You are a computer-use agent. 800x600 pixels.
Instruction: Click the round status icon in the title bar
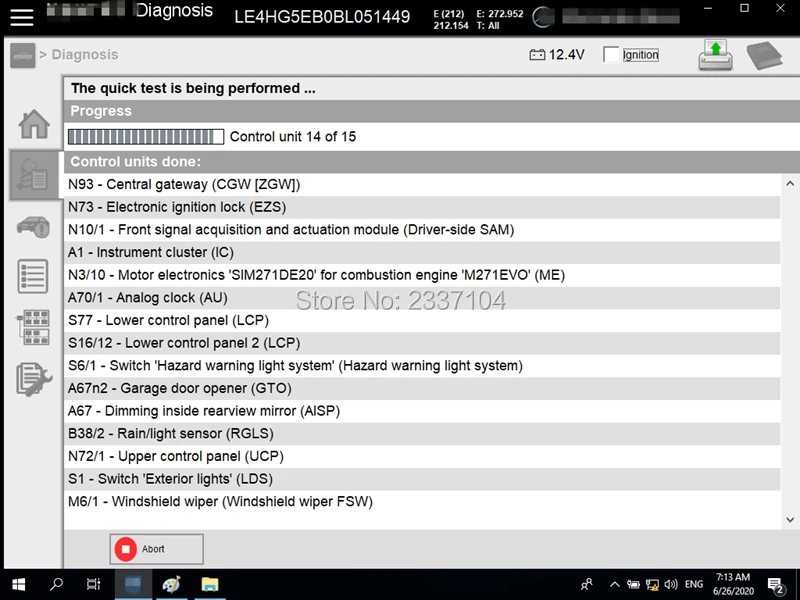pyautogui.click(x=543, y=17)
